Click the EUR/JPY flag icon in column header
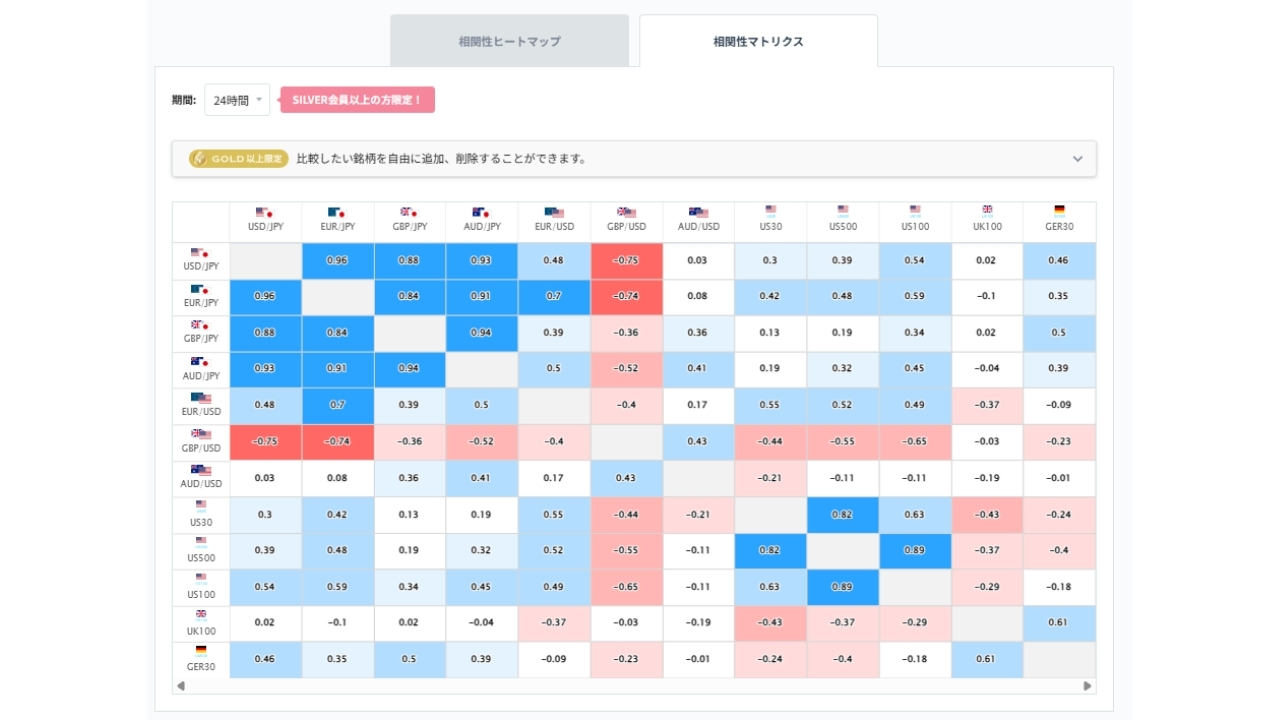This screenshot has height=720, width=1280. click(x=337, y=212)
